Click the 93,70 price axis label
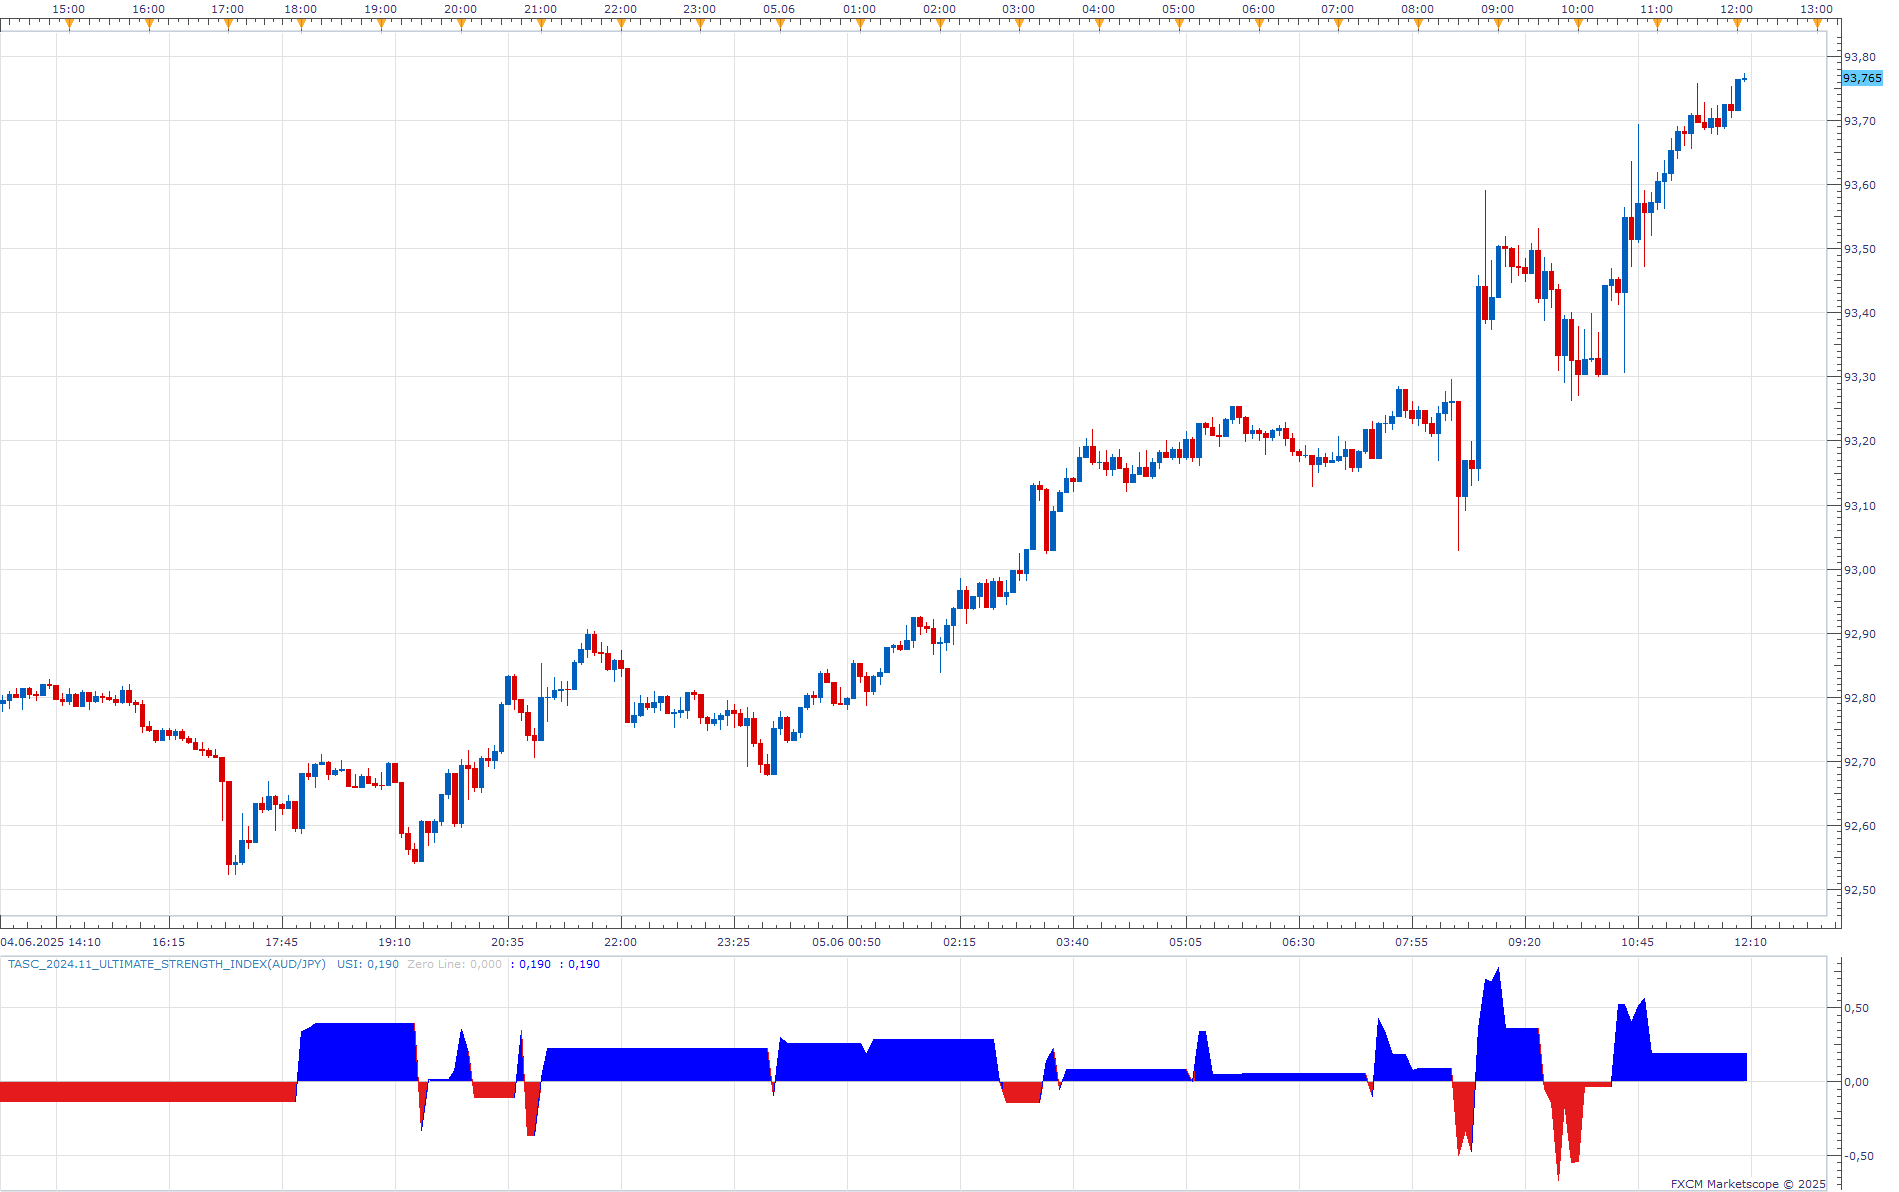The image size is (1899, 1192). coord(1860,121)
